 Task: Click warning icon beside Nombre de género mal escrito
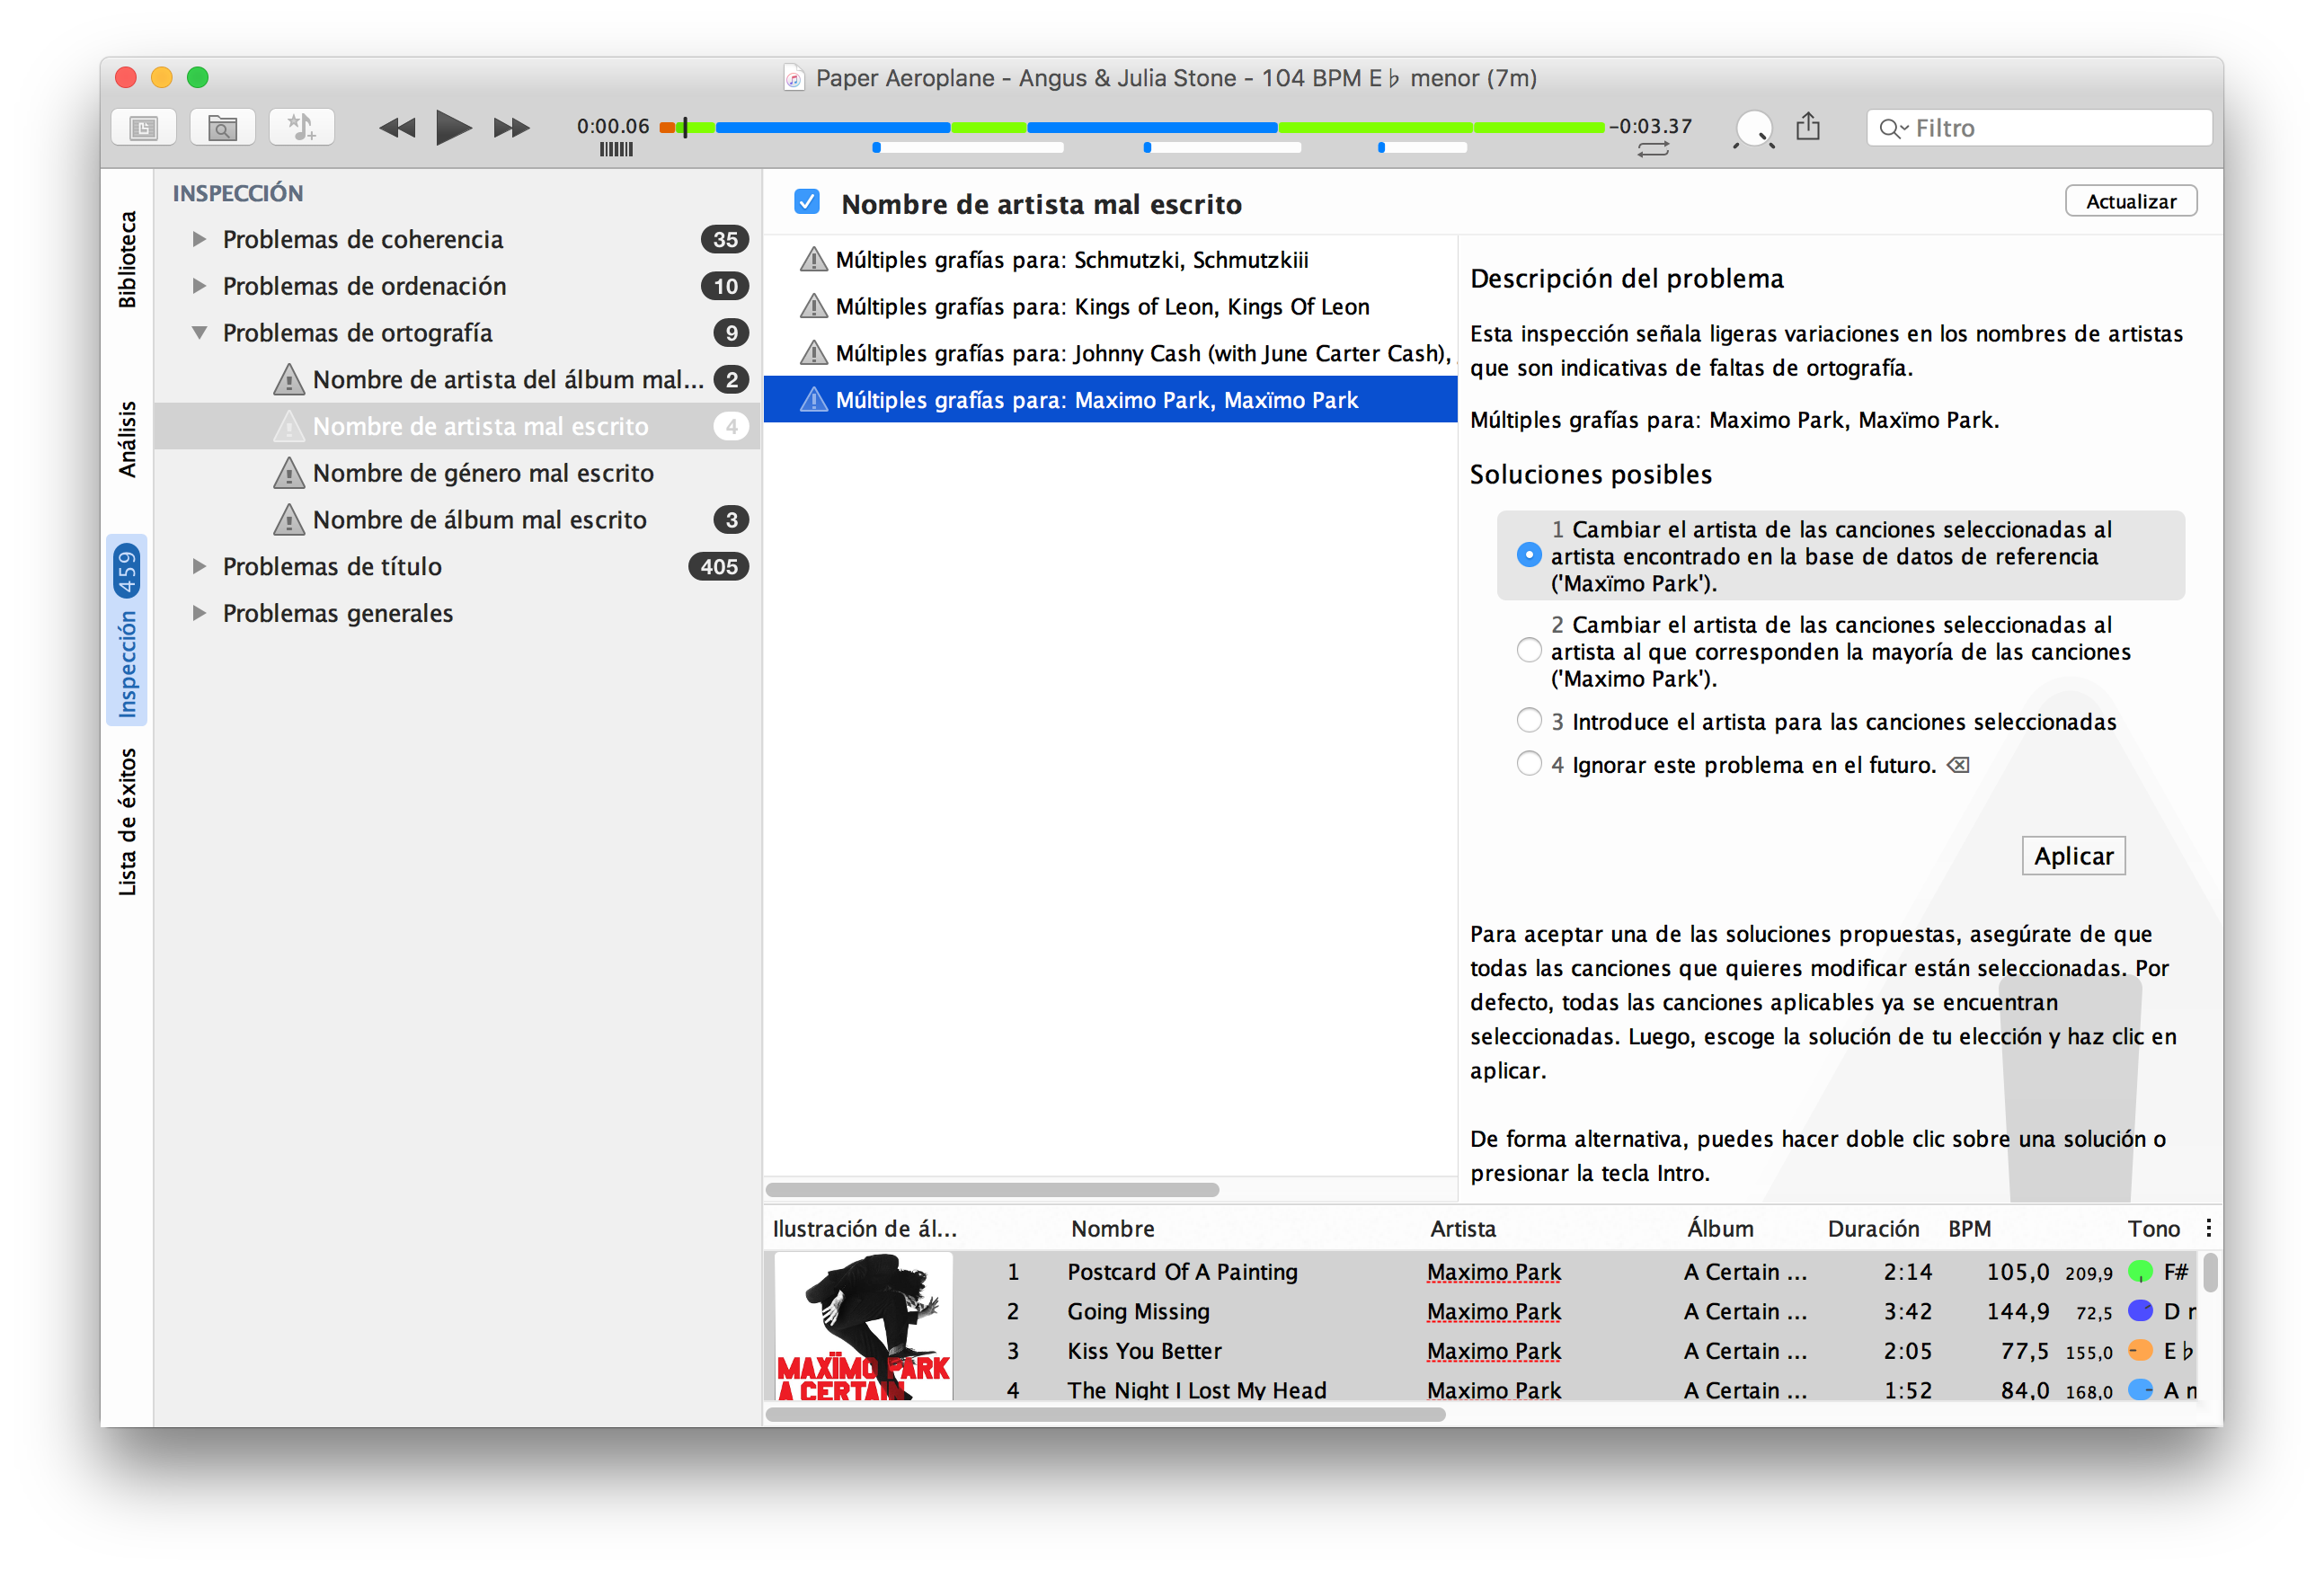point(289,473)
